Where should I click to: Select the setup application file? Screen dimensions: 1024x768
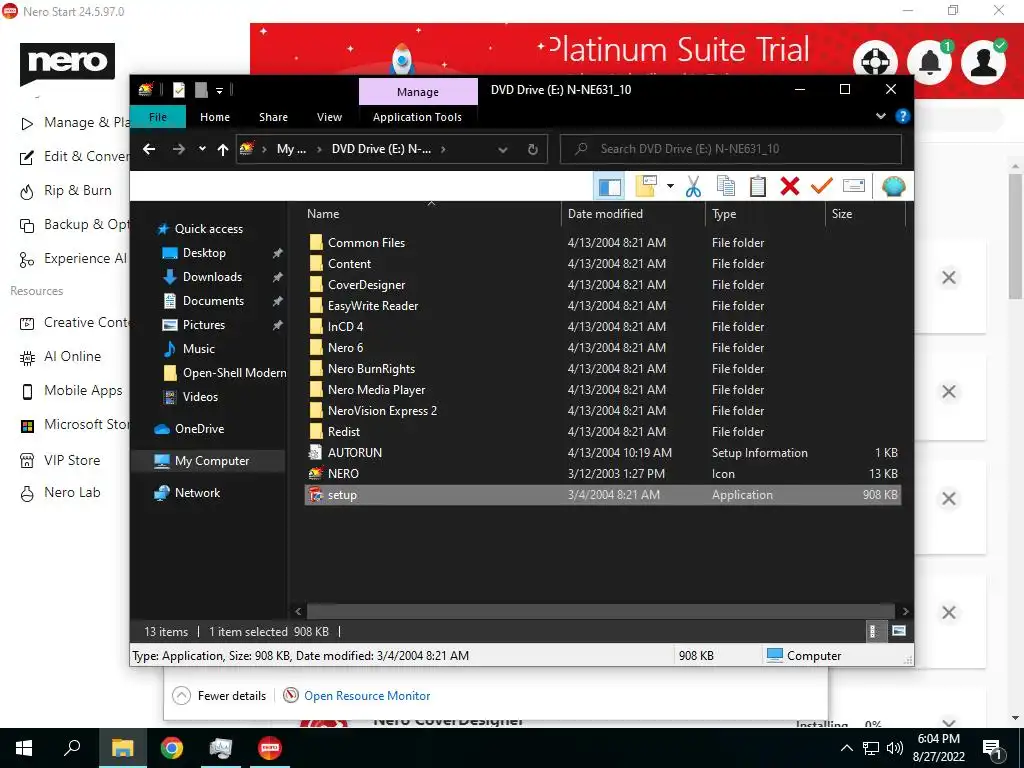point(603,494)
